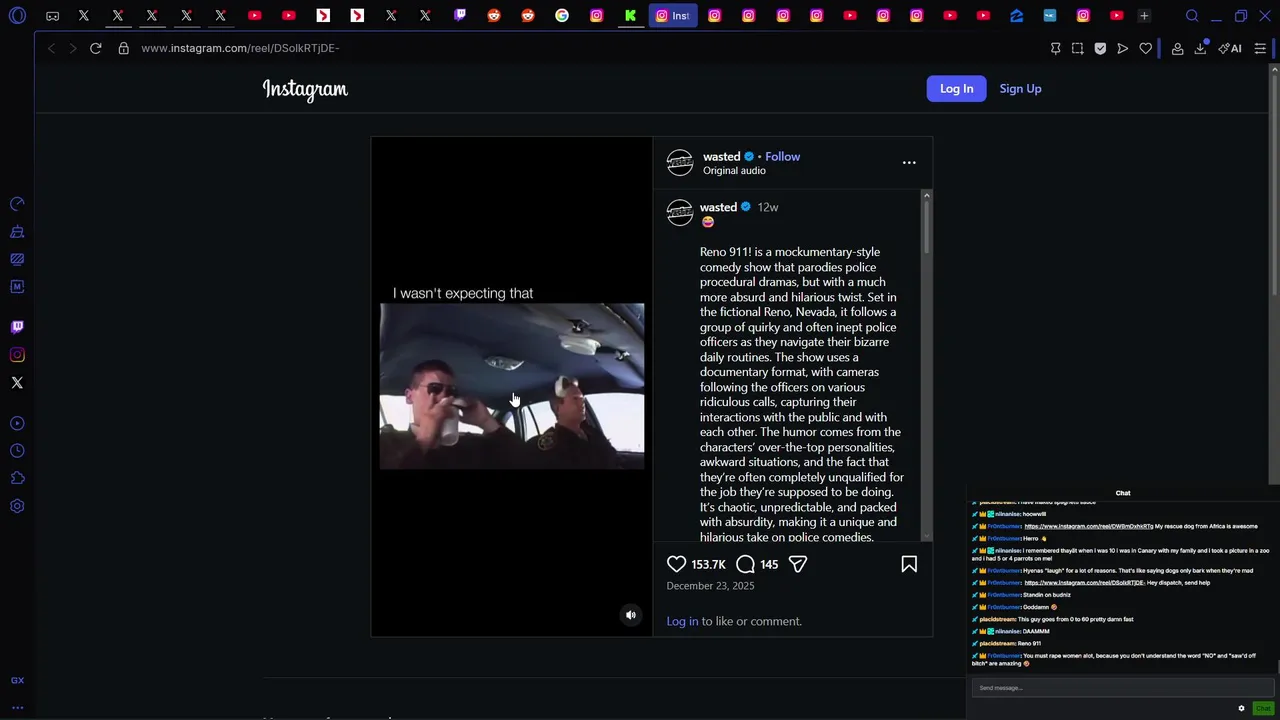
Task: Click wasted avatar beside caption
Action: tap(680, 212)
